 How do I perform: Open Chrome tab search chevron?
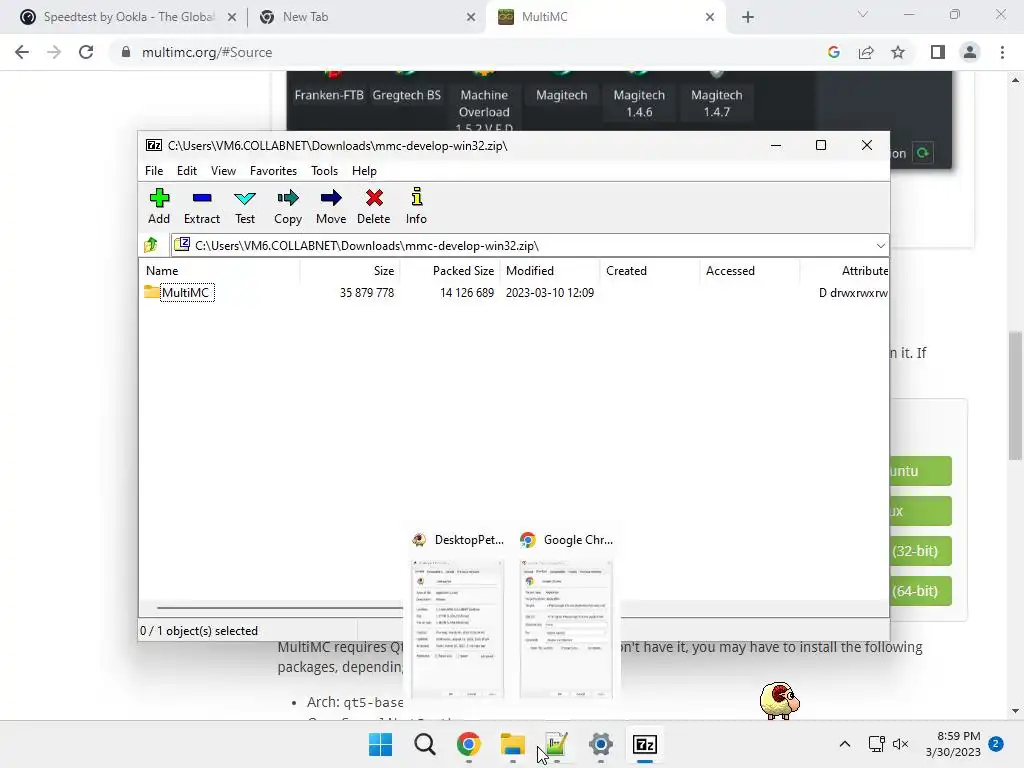(863, 14)
